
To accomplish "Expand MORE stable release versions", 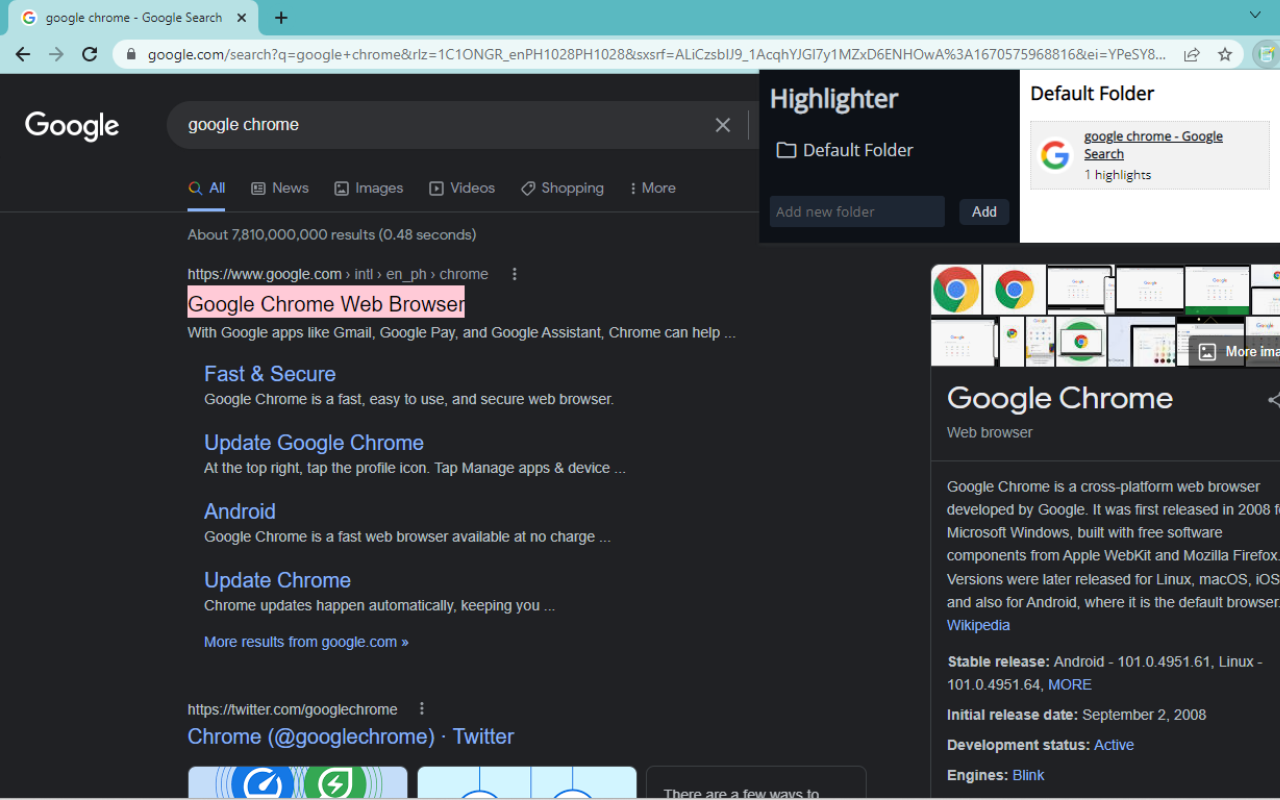I will pyautogui.click(x=1070, y=685).
